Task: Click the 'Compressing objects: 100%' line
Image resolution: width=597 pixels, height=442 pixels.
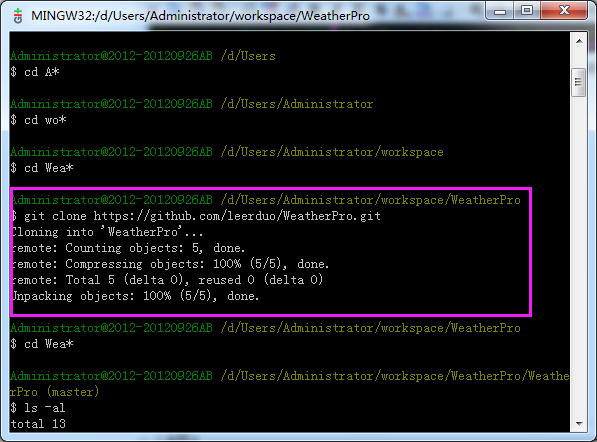Action: (170, 264)
